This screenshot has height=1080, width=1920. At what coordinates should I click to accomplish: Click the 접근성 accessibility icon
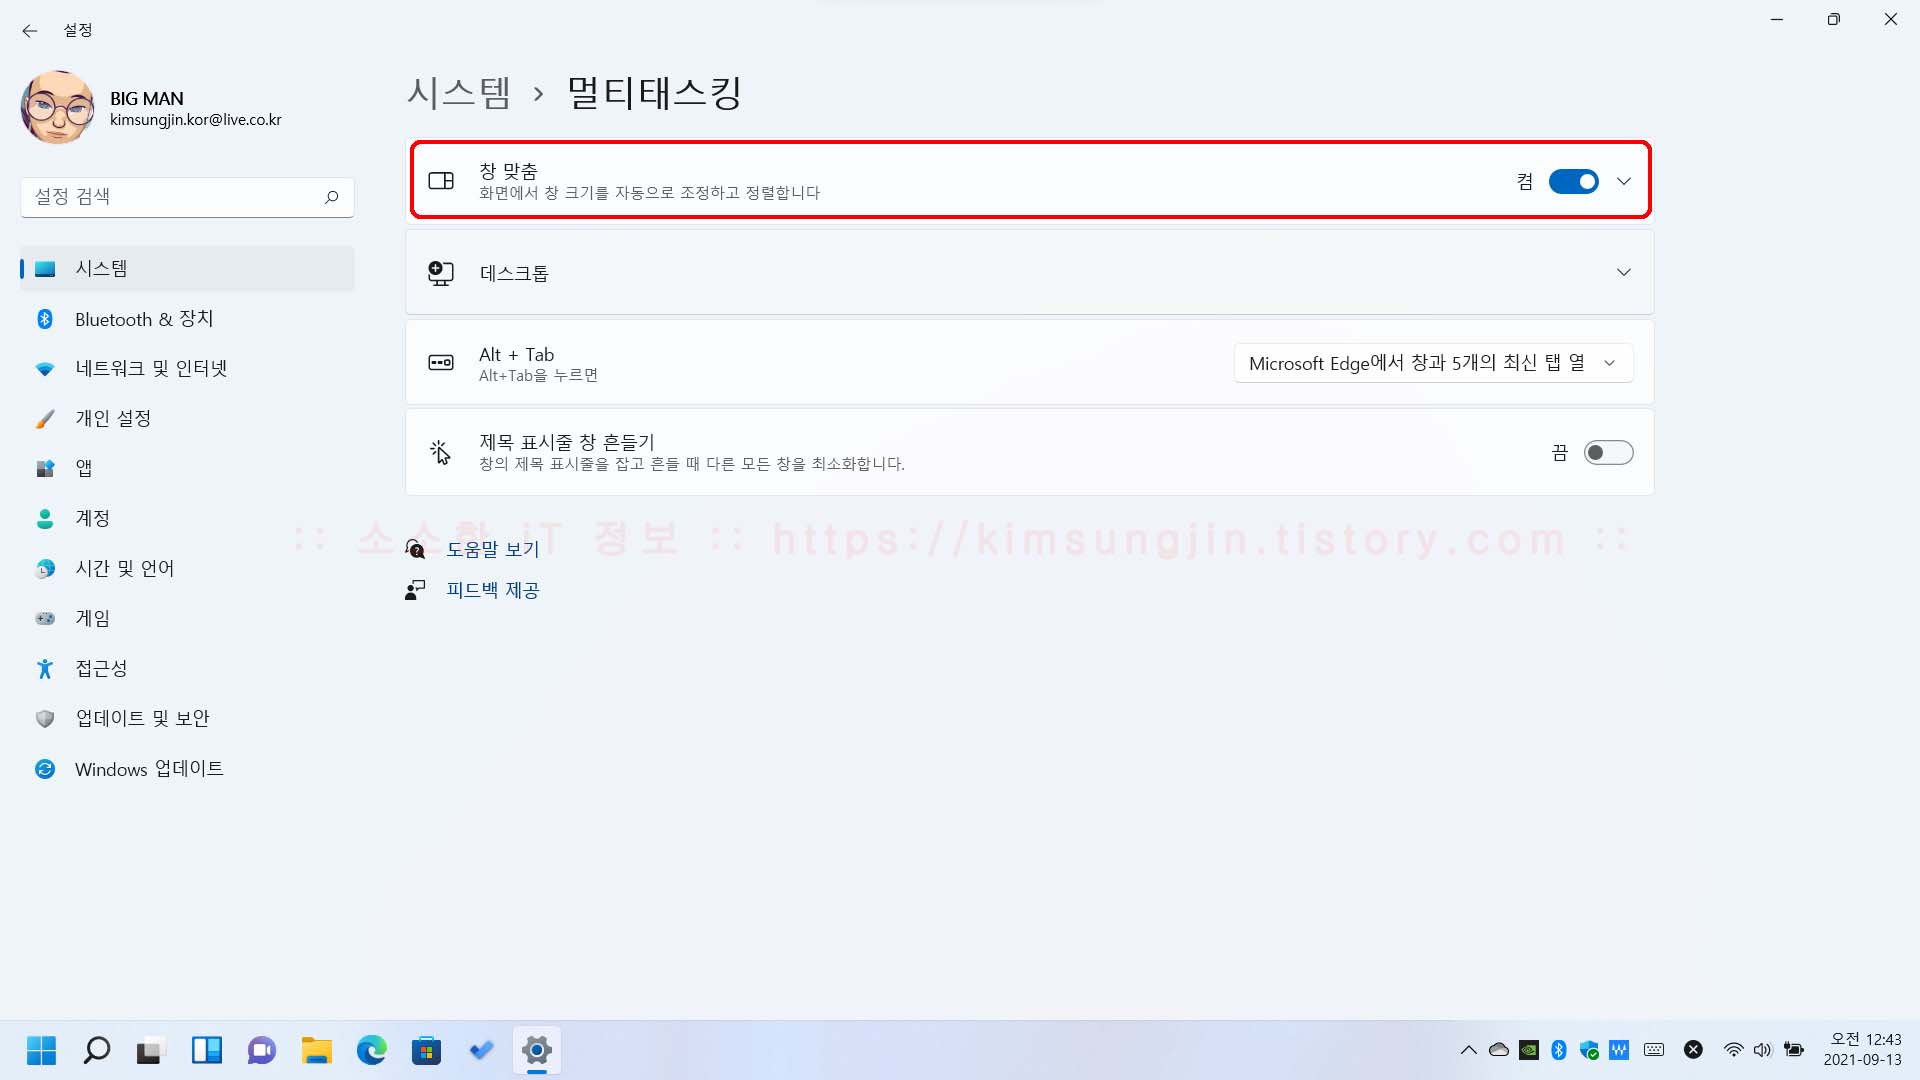pos(45,669)
